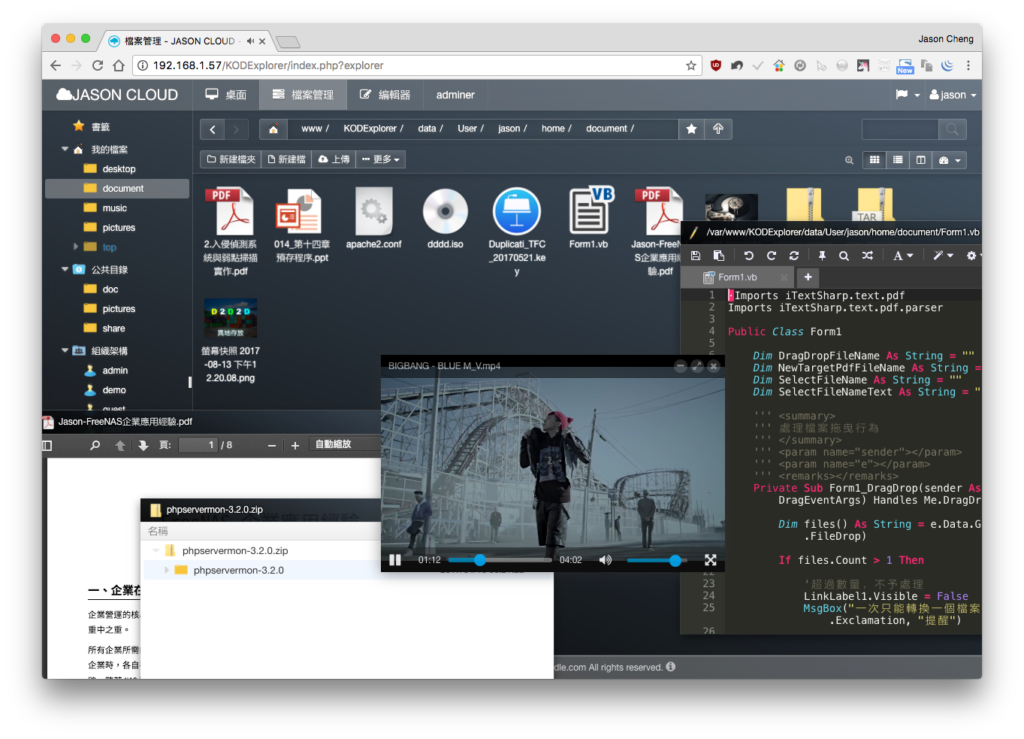1024x739 pixels.
Task: Switch to the 編輯器 tab
Action: (x=385, y=95)
